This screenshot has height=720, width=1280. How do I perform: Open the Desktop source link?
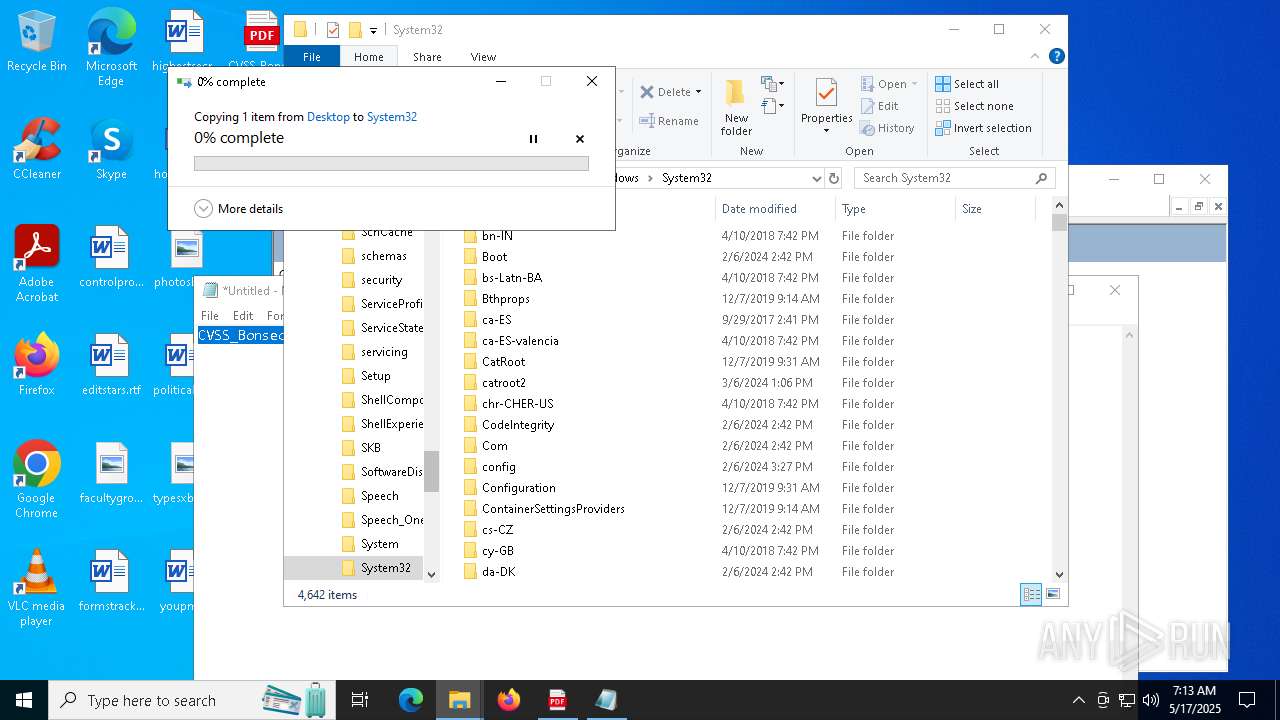click(328, 117)
